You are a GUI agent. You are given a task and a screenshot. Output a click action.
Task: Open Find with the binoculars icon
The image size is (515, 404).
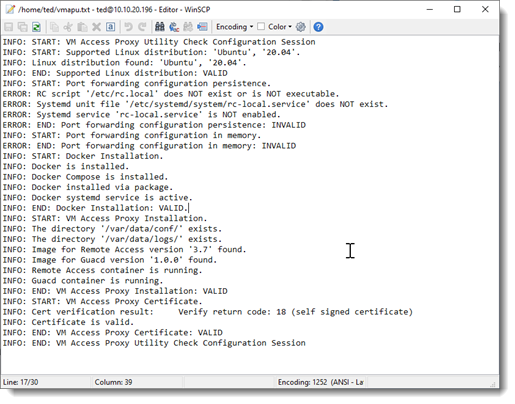(x=160, y=27)
